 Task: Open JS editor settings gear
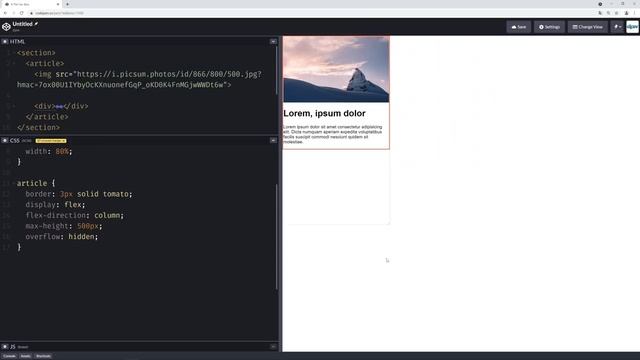tap(5, 347)
